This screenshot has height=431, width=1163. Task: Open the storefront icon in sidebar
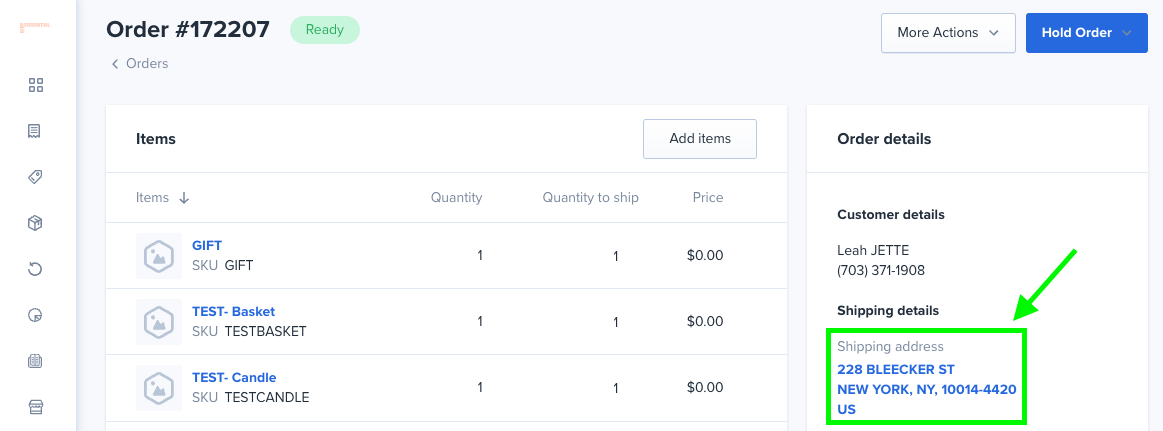(35, 407)
